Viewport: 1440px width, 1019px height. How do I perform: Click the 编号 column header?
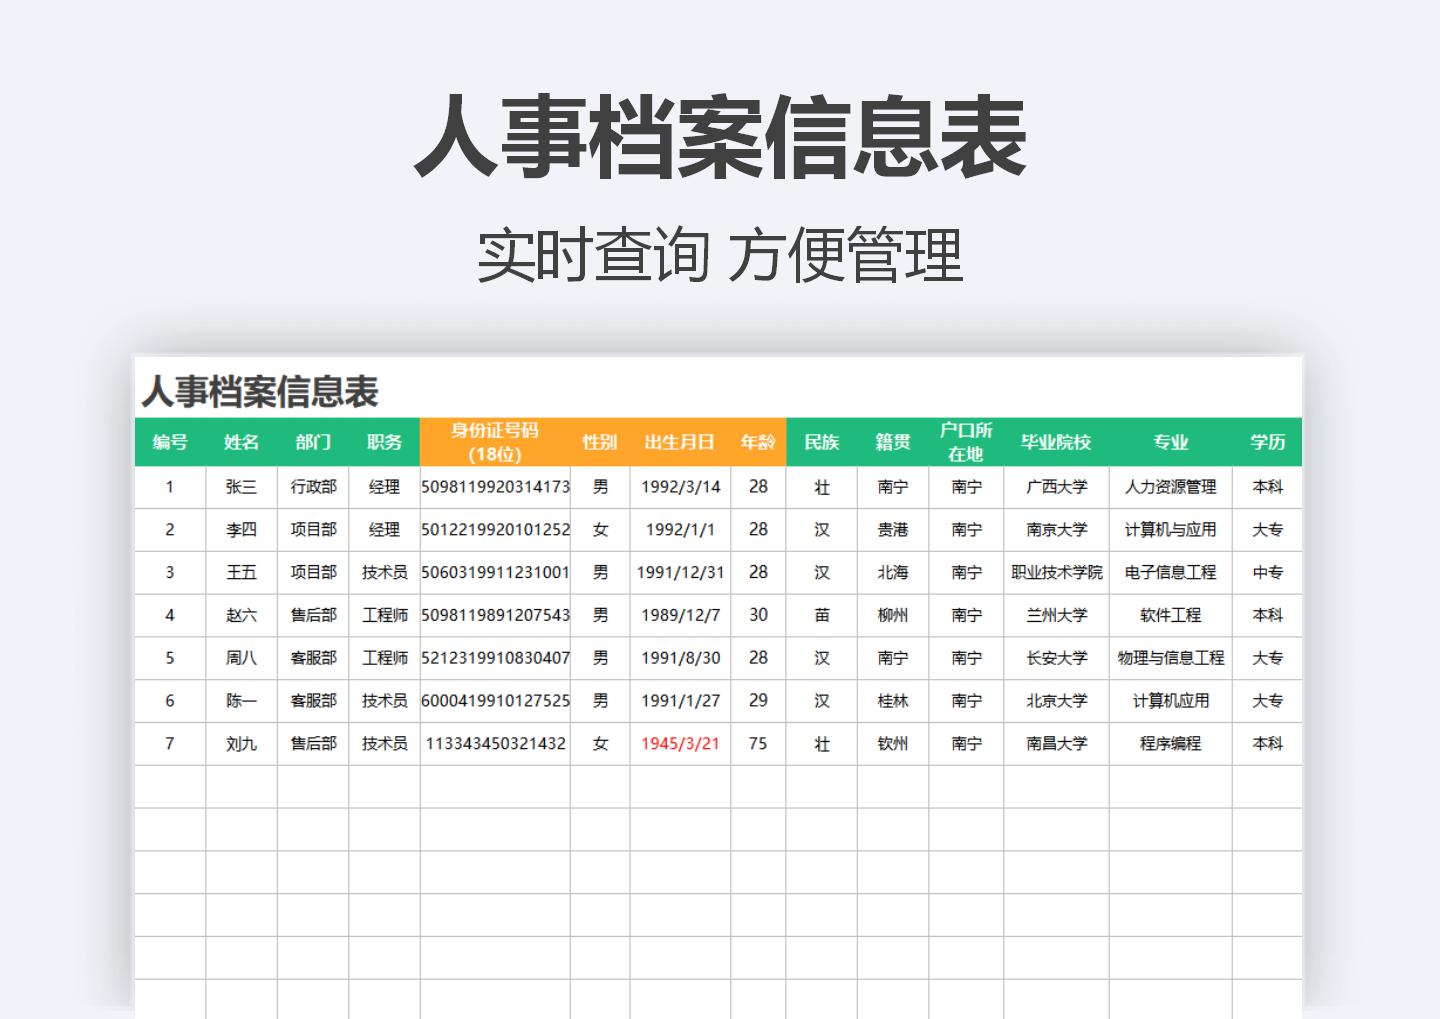(x=169, y=442)
